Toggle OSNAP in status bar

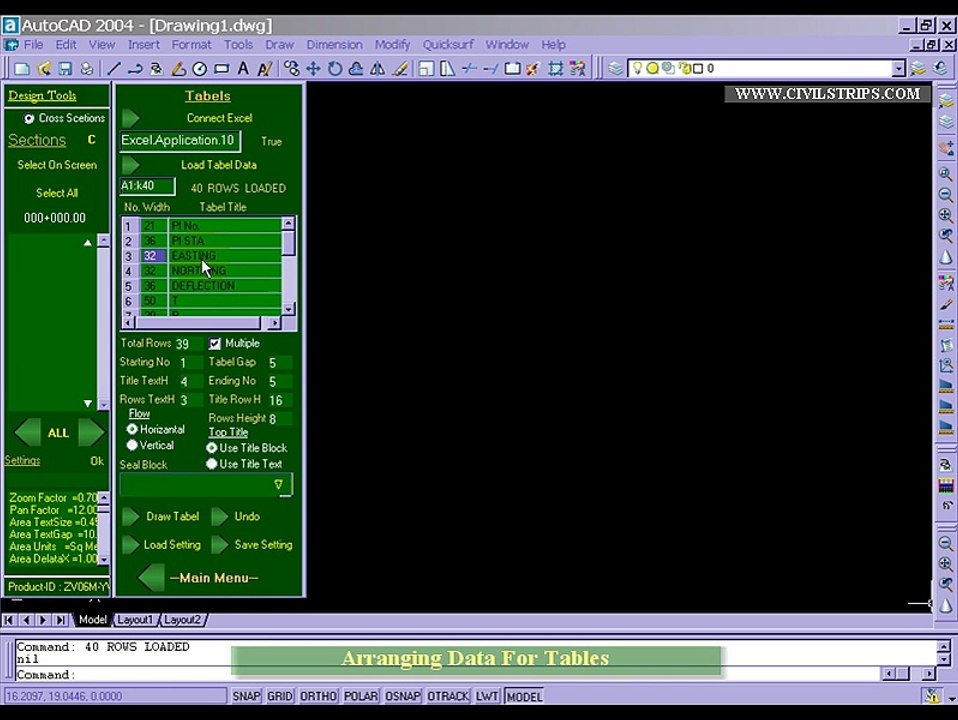coord(403,696)
